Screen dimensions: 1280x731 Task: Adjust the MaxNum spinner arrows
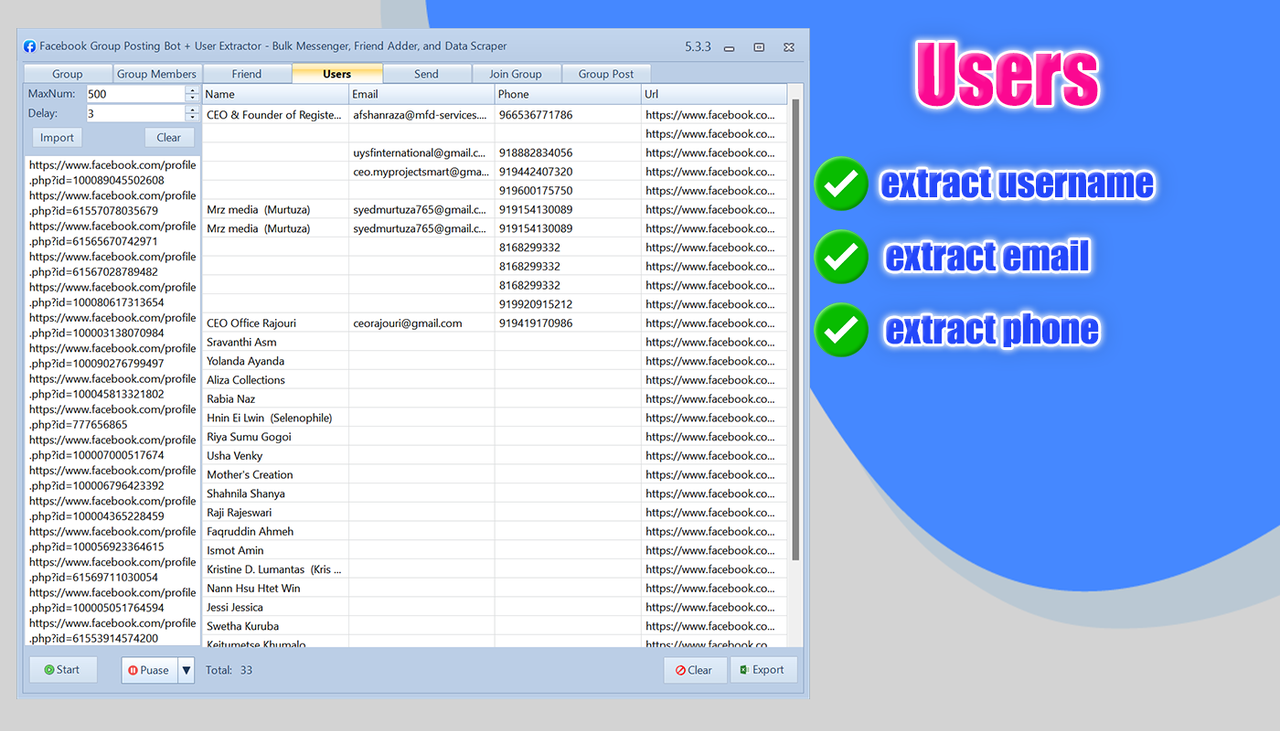click(192, 94)
